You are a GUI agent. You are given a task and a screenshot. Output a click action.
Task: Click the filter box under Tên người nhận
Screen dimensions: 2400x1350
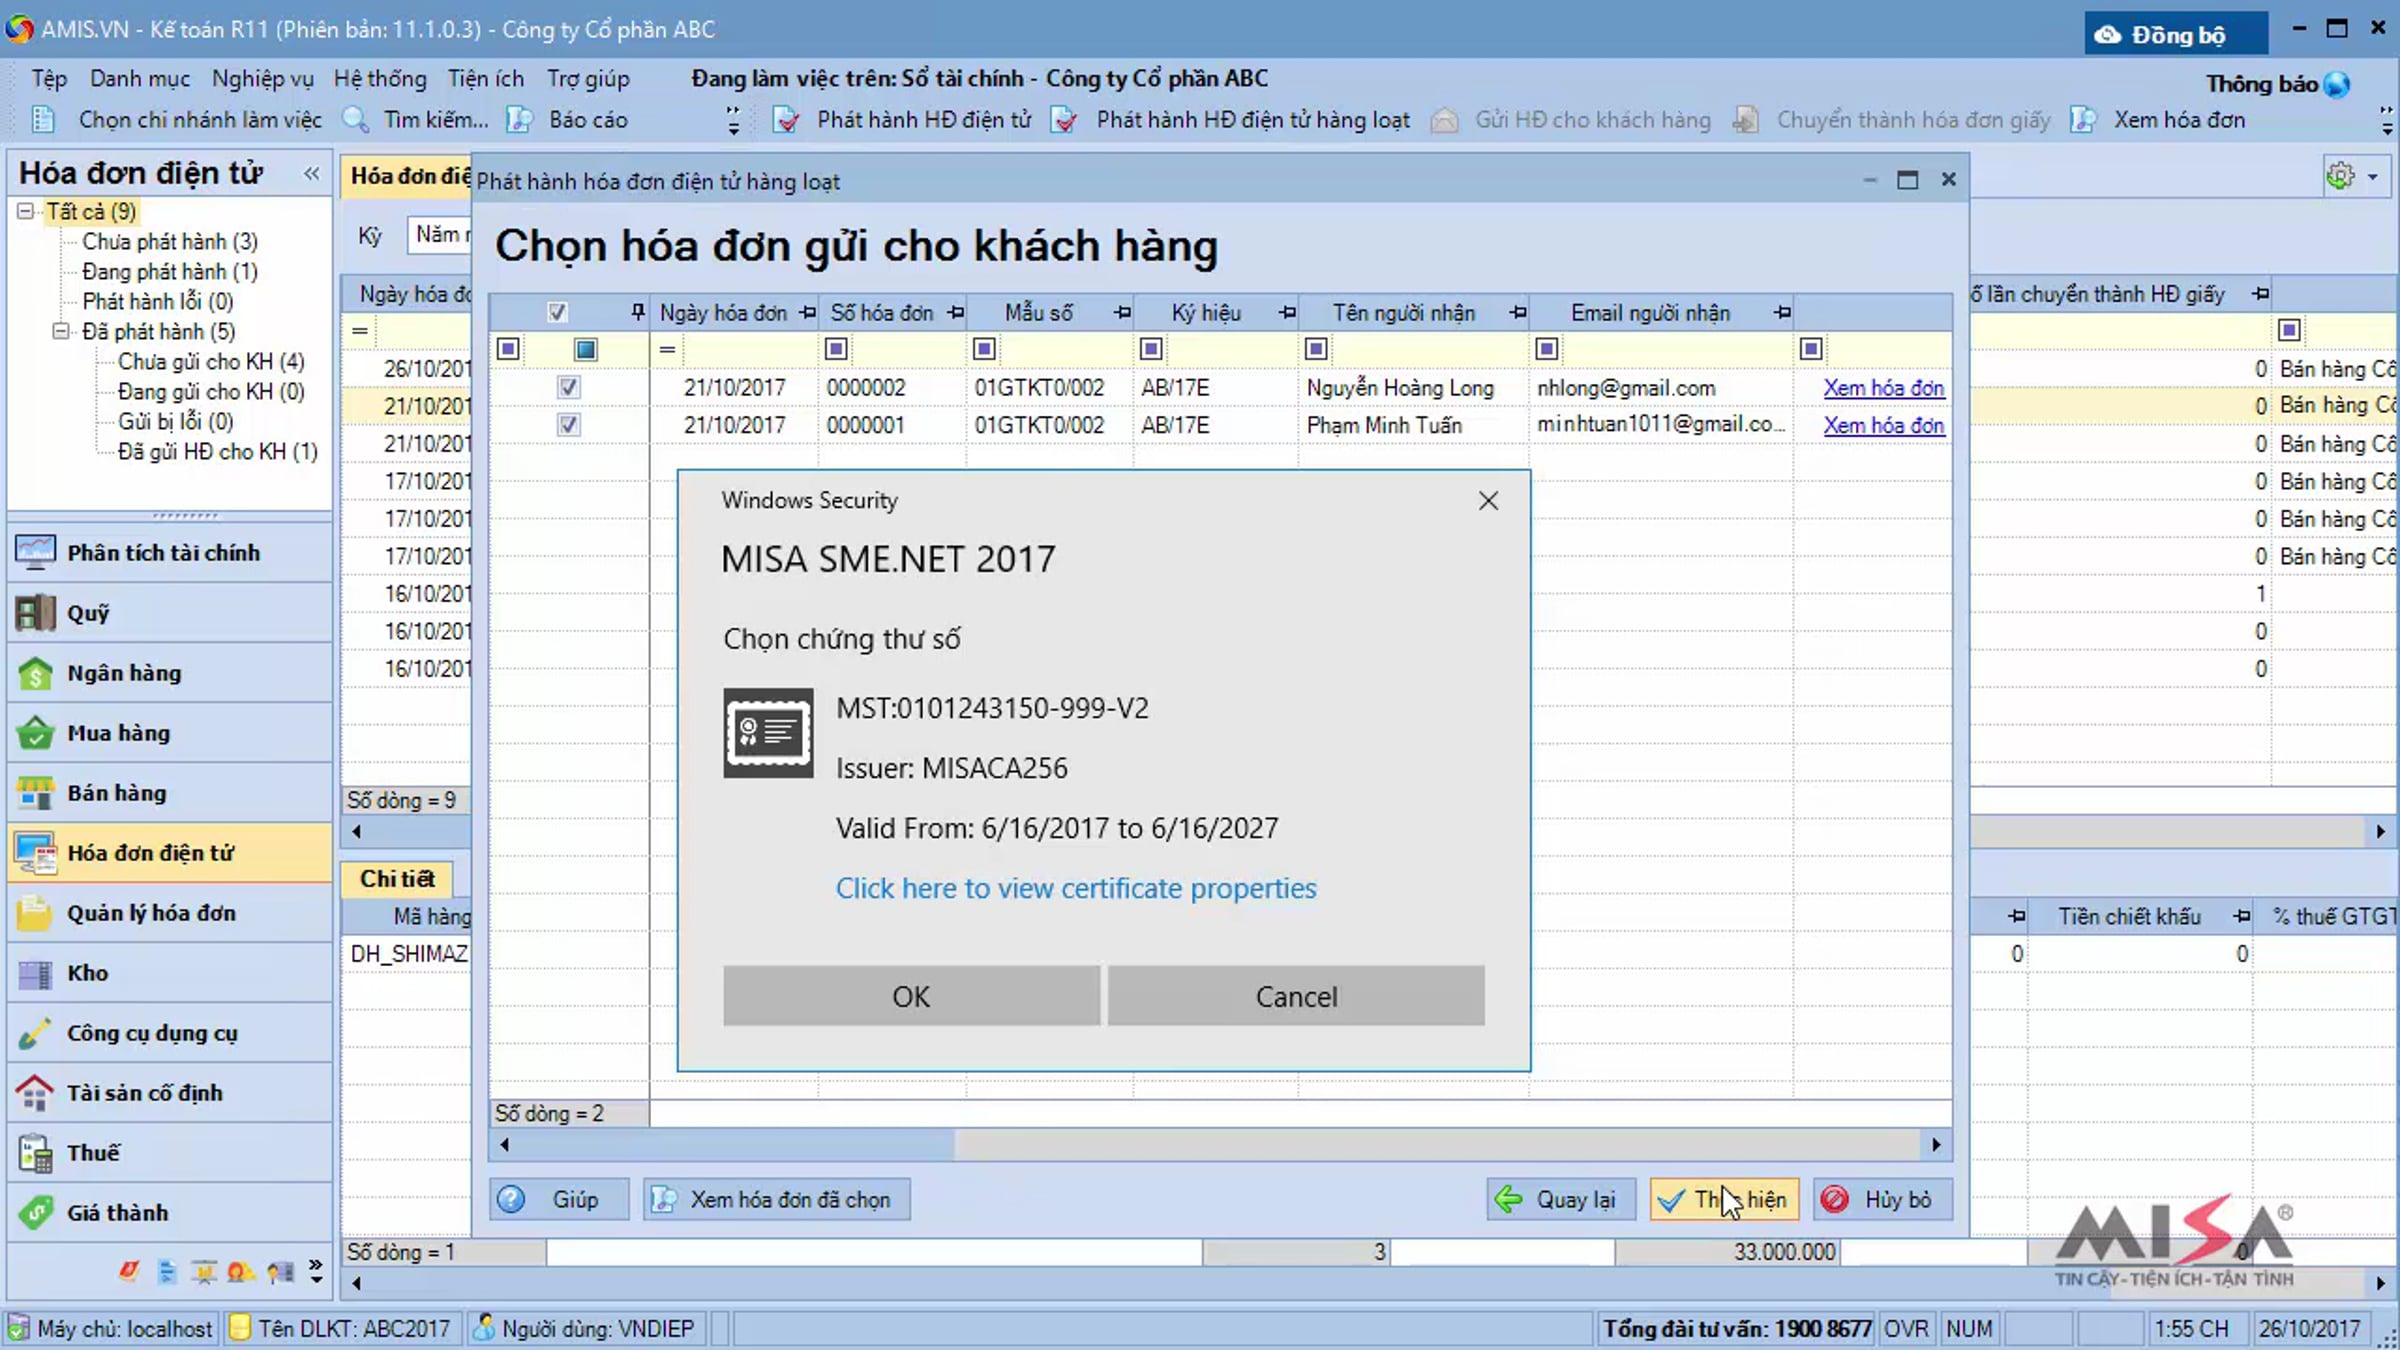[1316, 348]
